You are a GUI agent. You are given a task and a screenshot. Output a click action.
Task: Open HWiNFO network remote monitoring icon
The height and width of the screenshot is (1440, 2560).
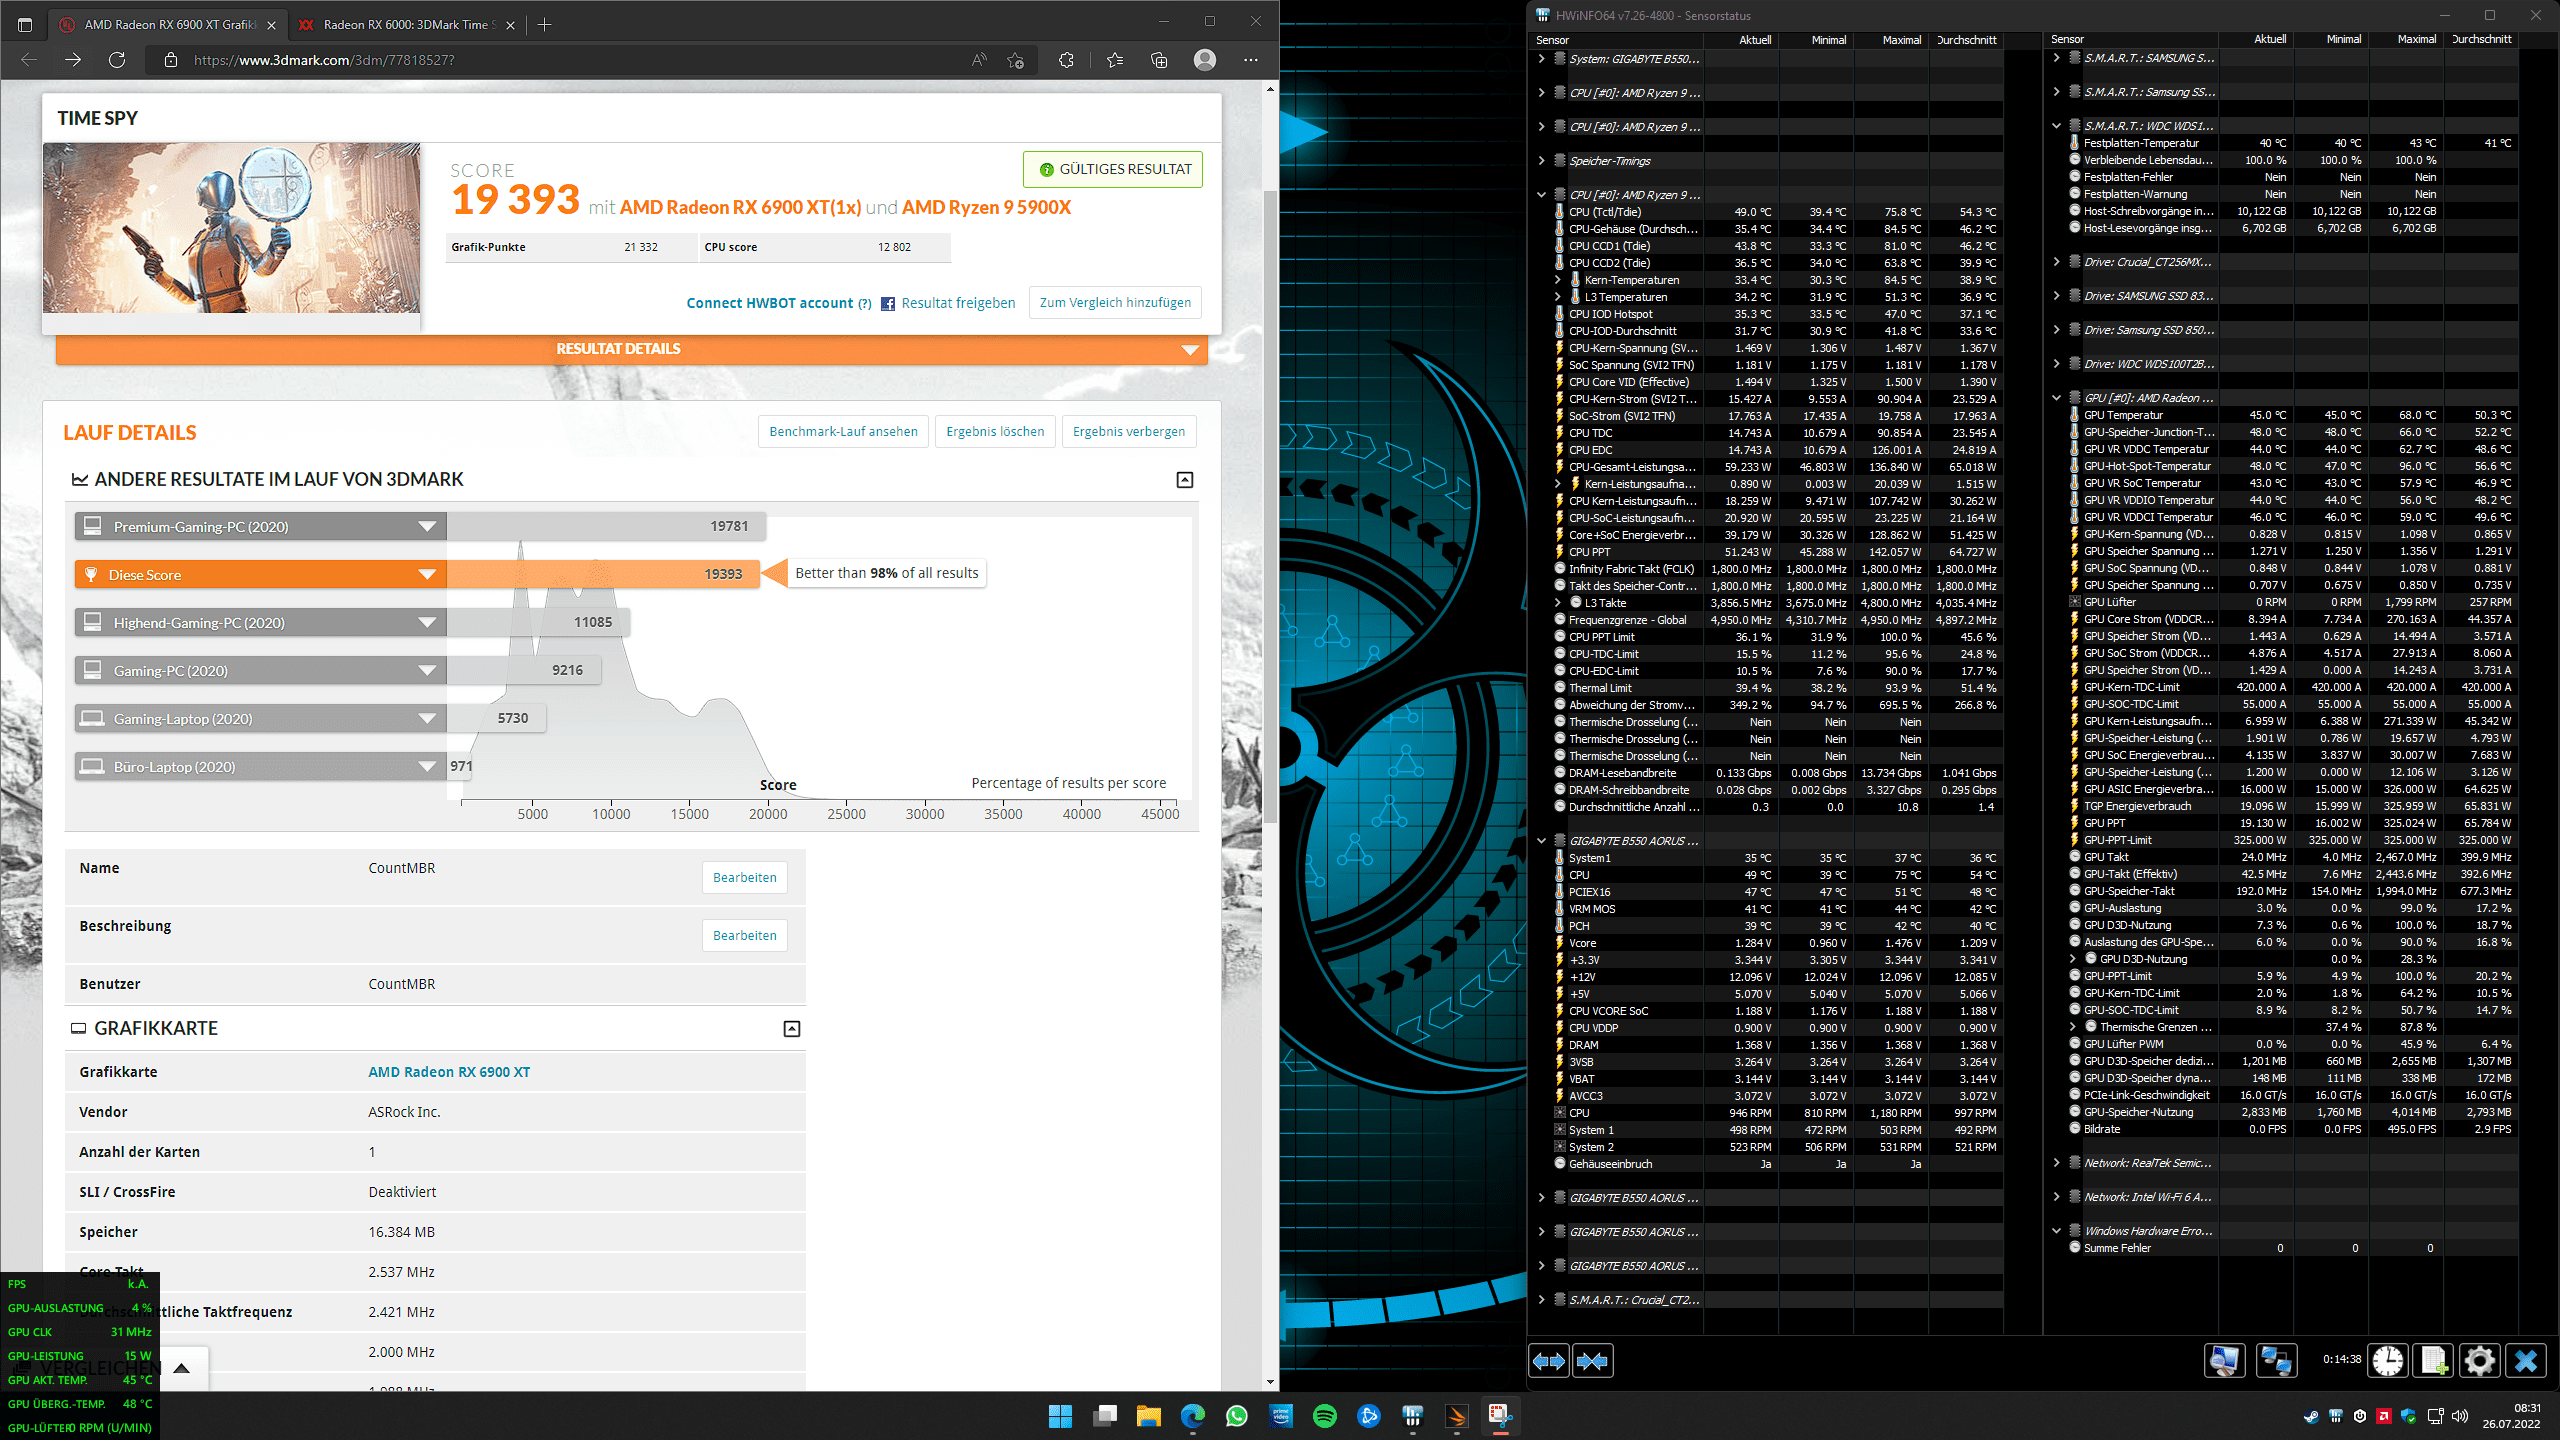(x=2276, y=1361)
